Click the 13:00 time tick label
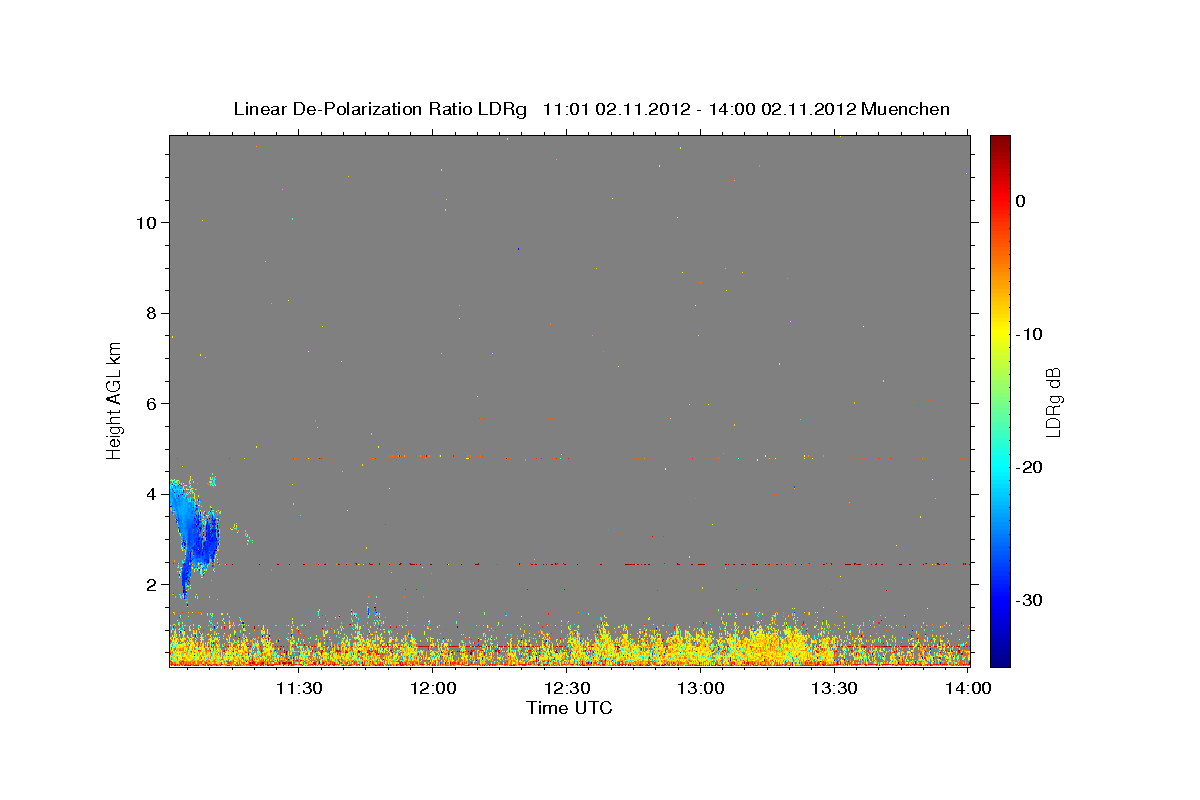 pos(702,688)
